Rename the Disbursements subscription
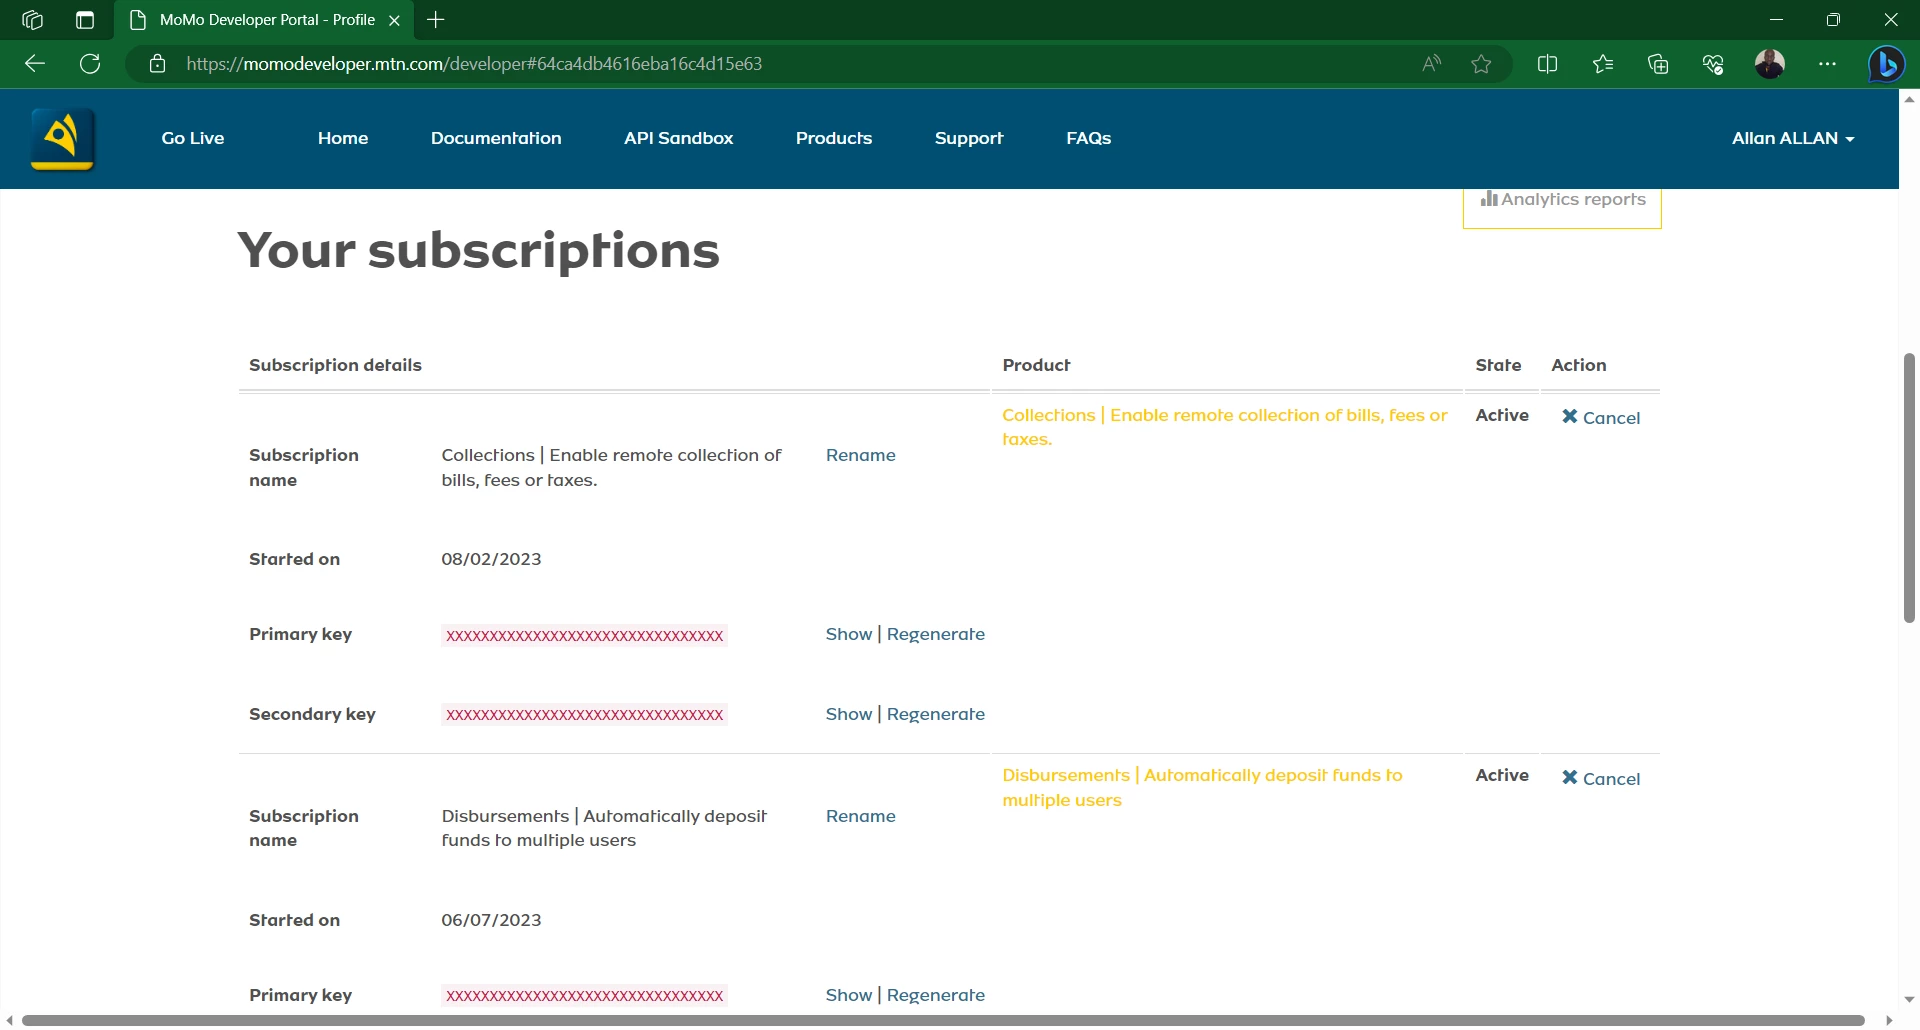 pos(860,816)
